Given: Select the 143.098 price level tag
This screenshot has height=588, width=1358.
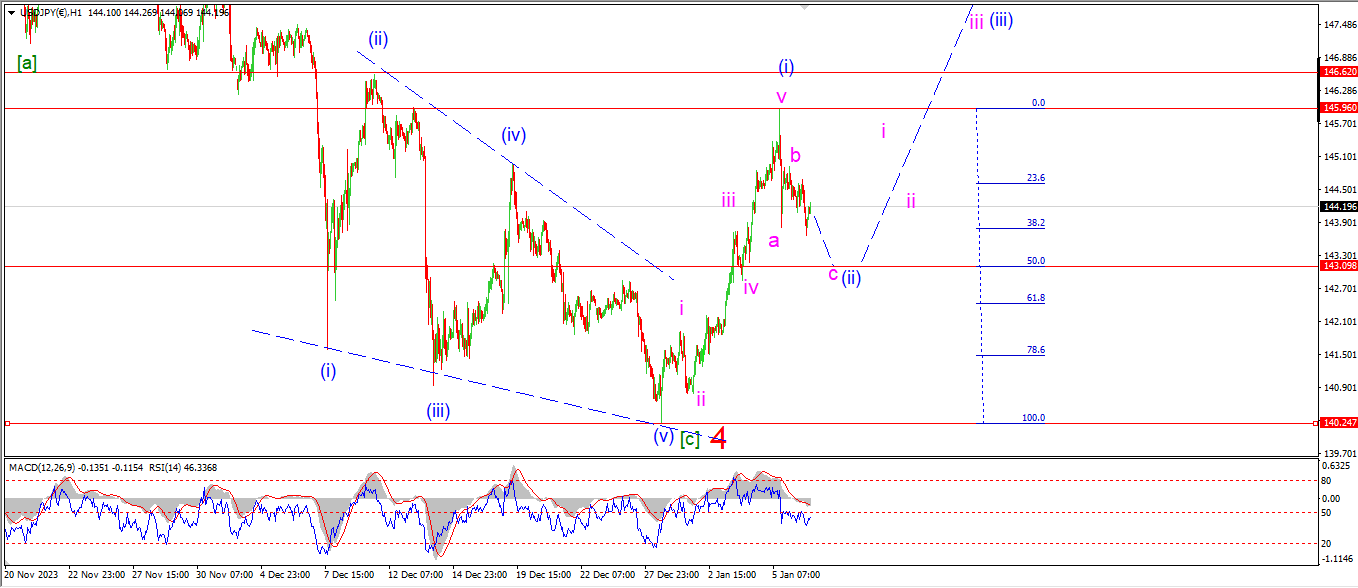Looking at the screenshot, I should (1338, 266).
